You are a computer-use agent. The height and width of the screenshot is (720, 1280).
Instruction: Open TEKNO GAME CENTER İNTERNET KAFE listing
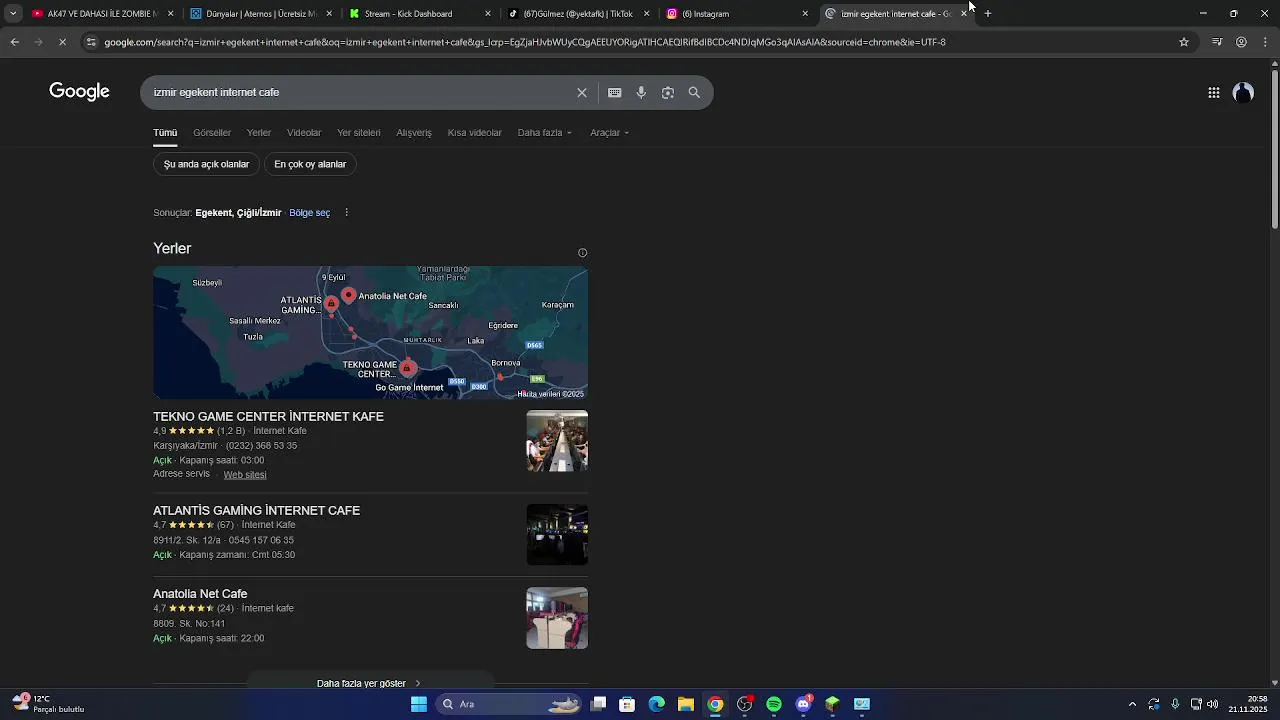pos(268,416)
